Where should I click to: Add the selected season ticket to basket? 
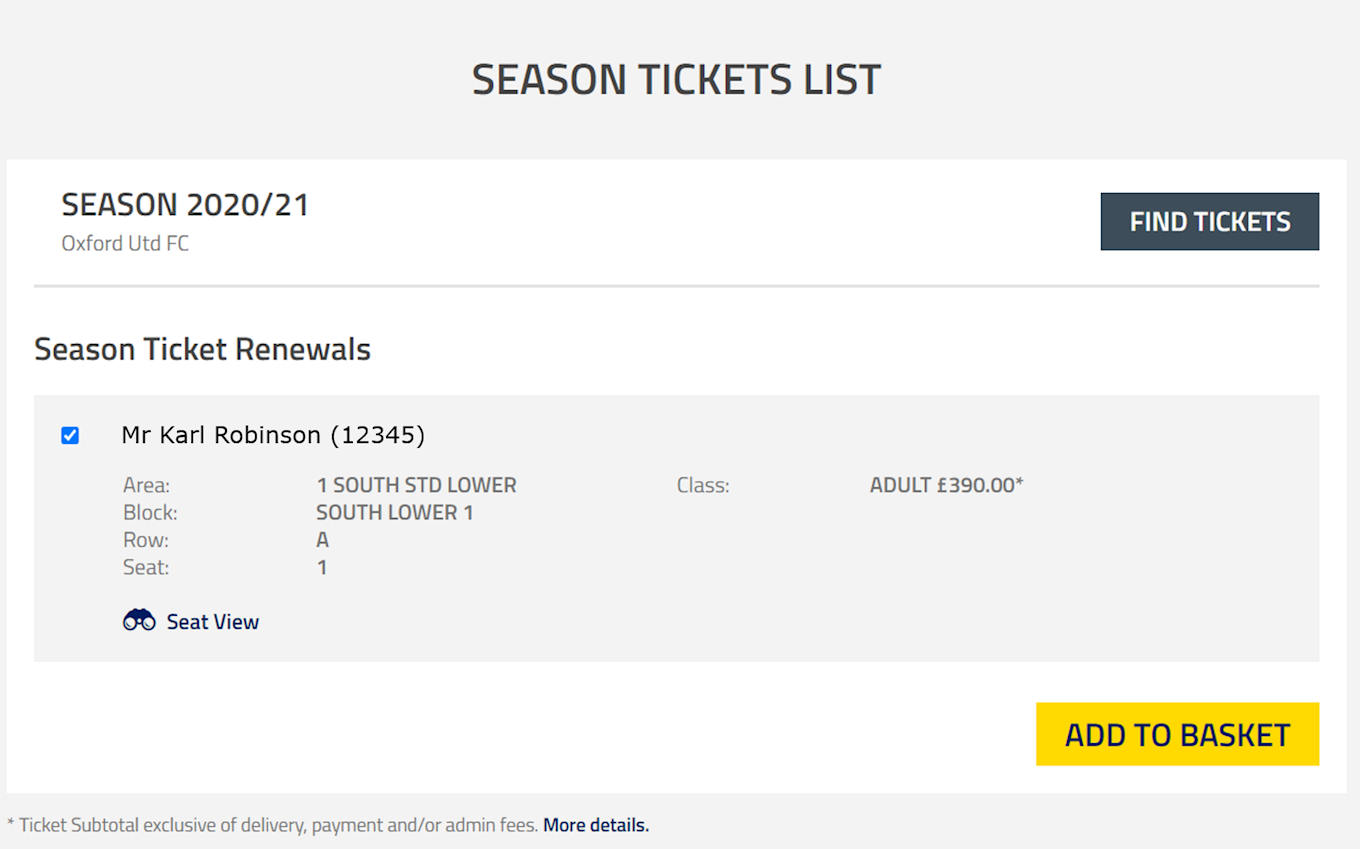[1177, 735]
